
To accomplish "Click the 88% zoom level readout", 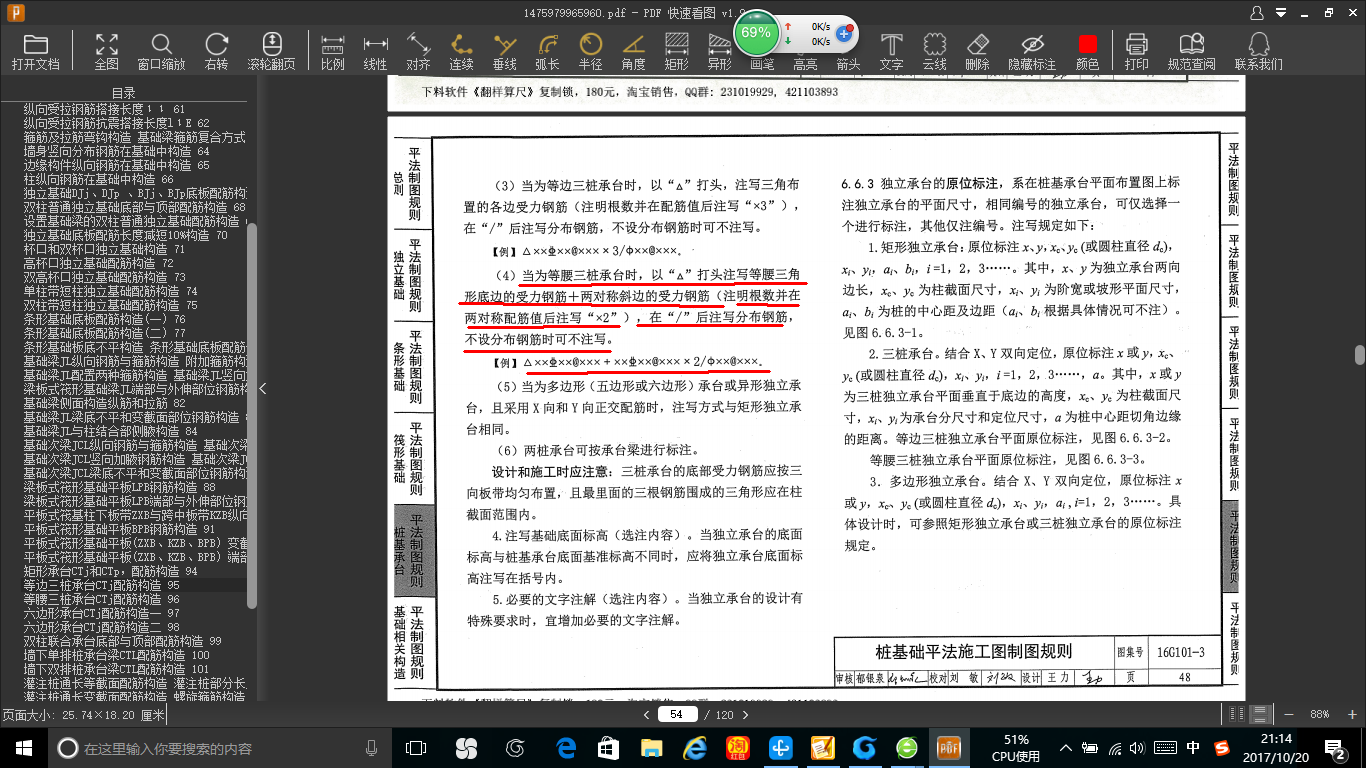I will [x=1319, y=714].
